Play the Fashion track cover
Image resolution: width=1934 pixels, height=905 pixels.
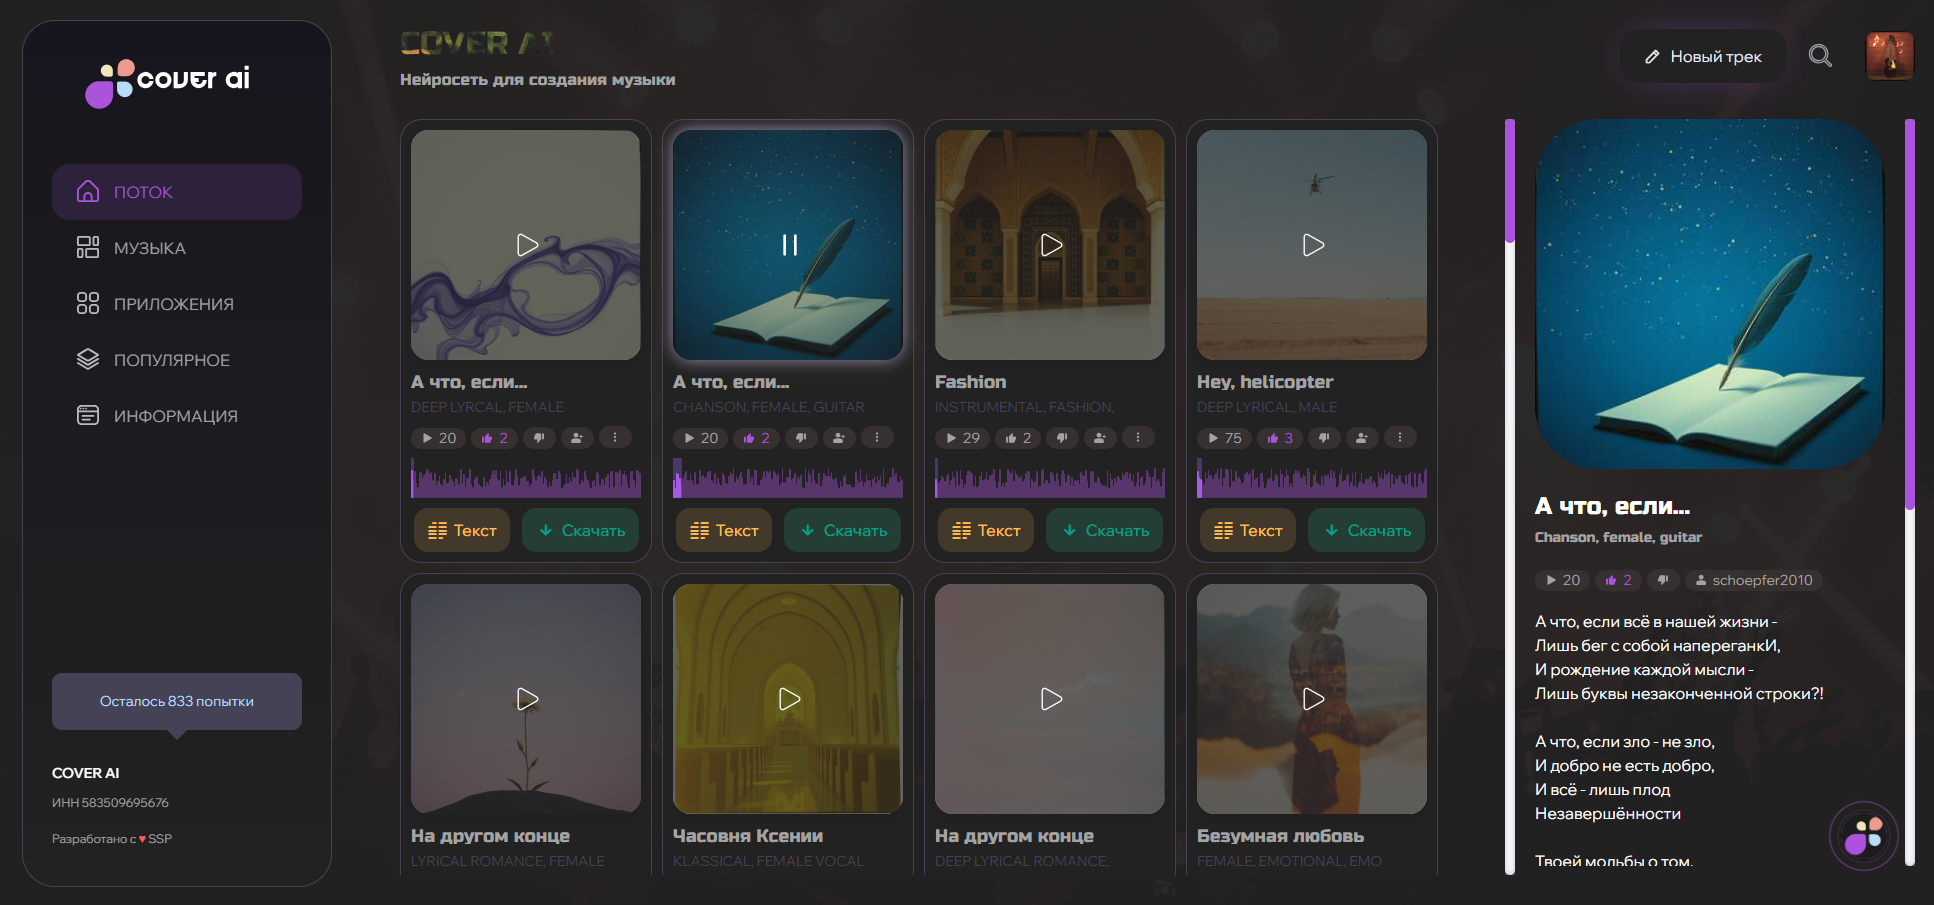coord(1050,245)
